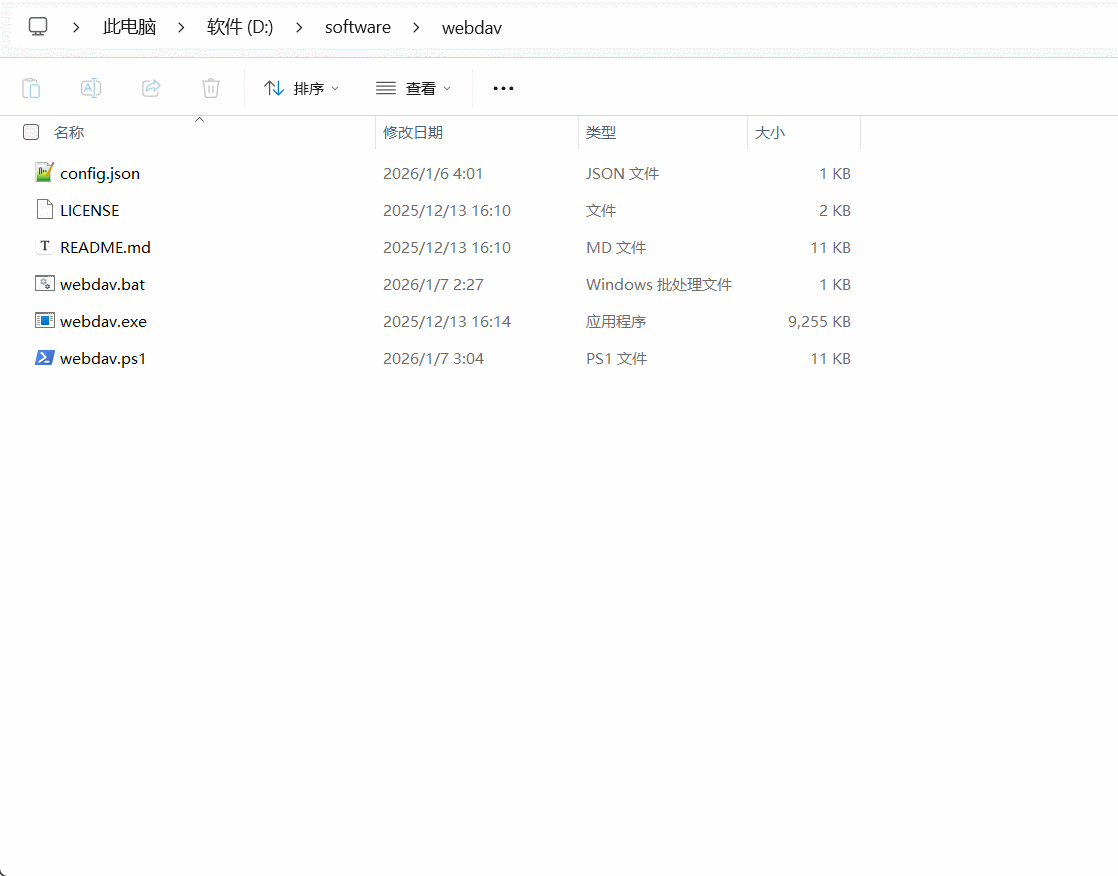Click the JSON 文件 type cell
Image resolution: width=1118 pixels, height=876 pixels.
(x=622, y=173)
